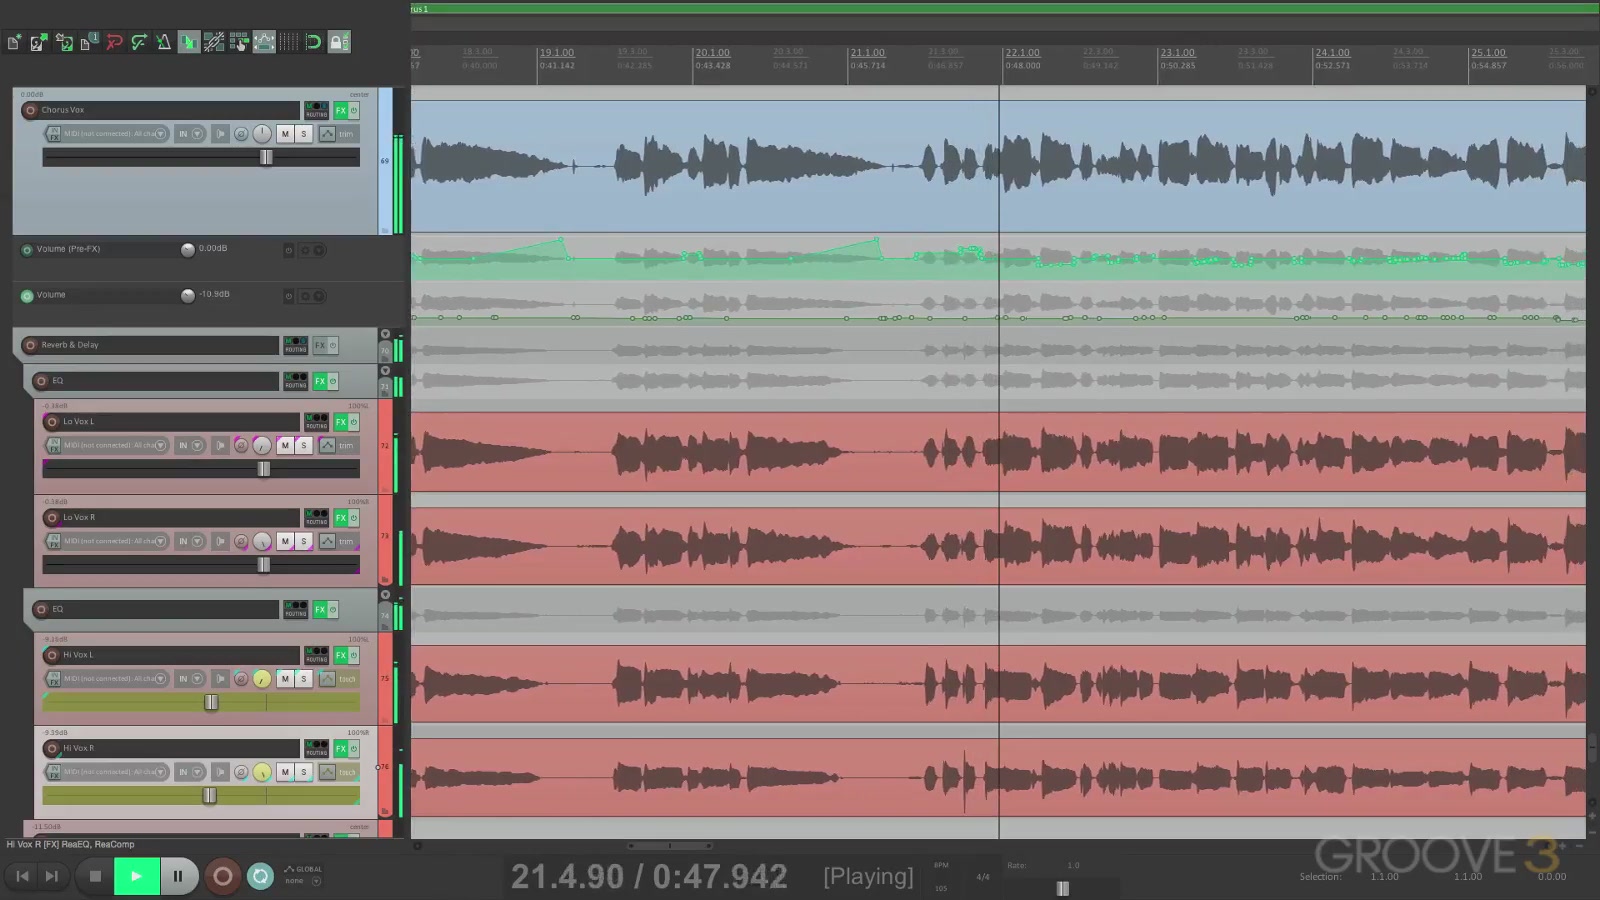Mute the Chorus Vox track
1600x900 pixels.
pyautogui.click(x=285, y=134)
